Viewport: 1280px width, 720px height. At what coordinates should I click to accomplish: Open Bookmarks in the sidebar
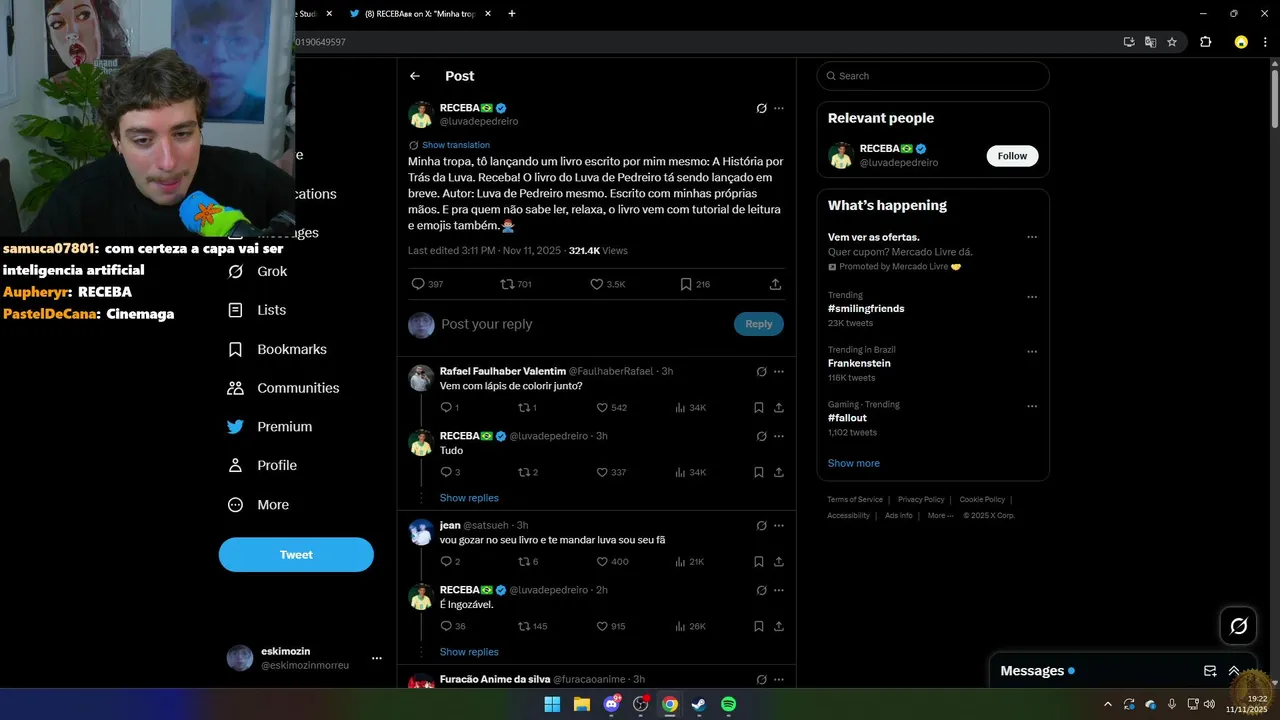277,349
